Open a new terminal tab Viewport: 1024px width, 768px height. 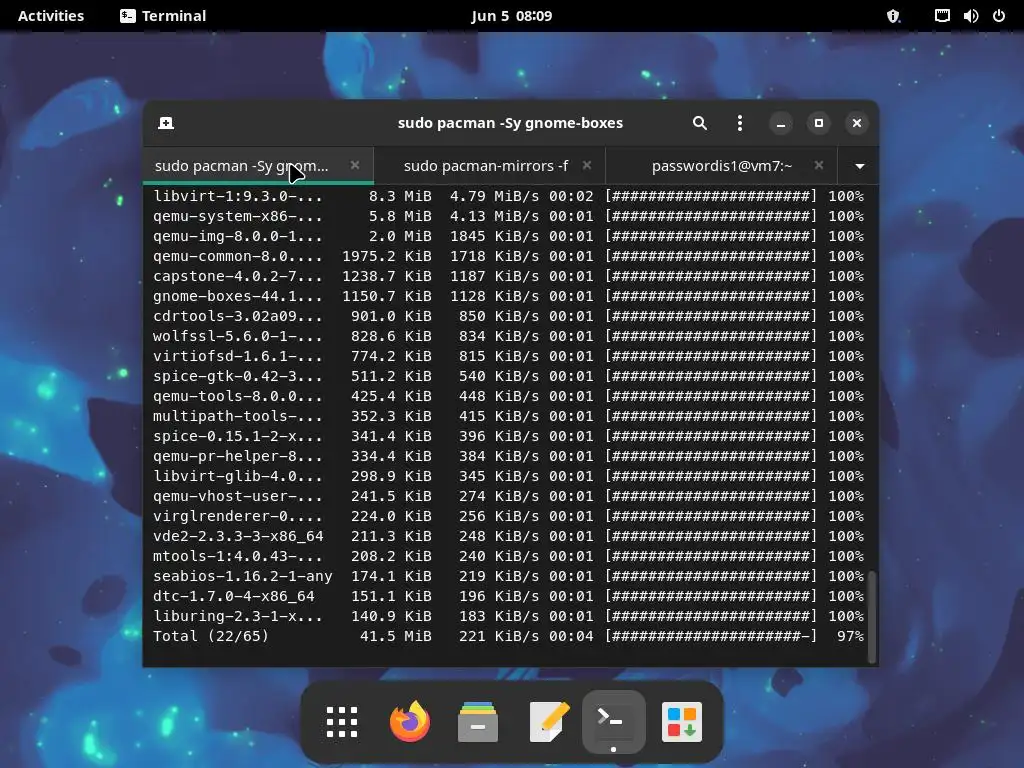[166, 123]
